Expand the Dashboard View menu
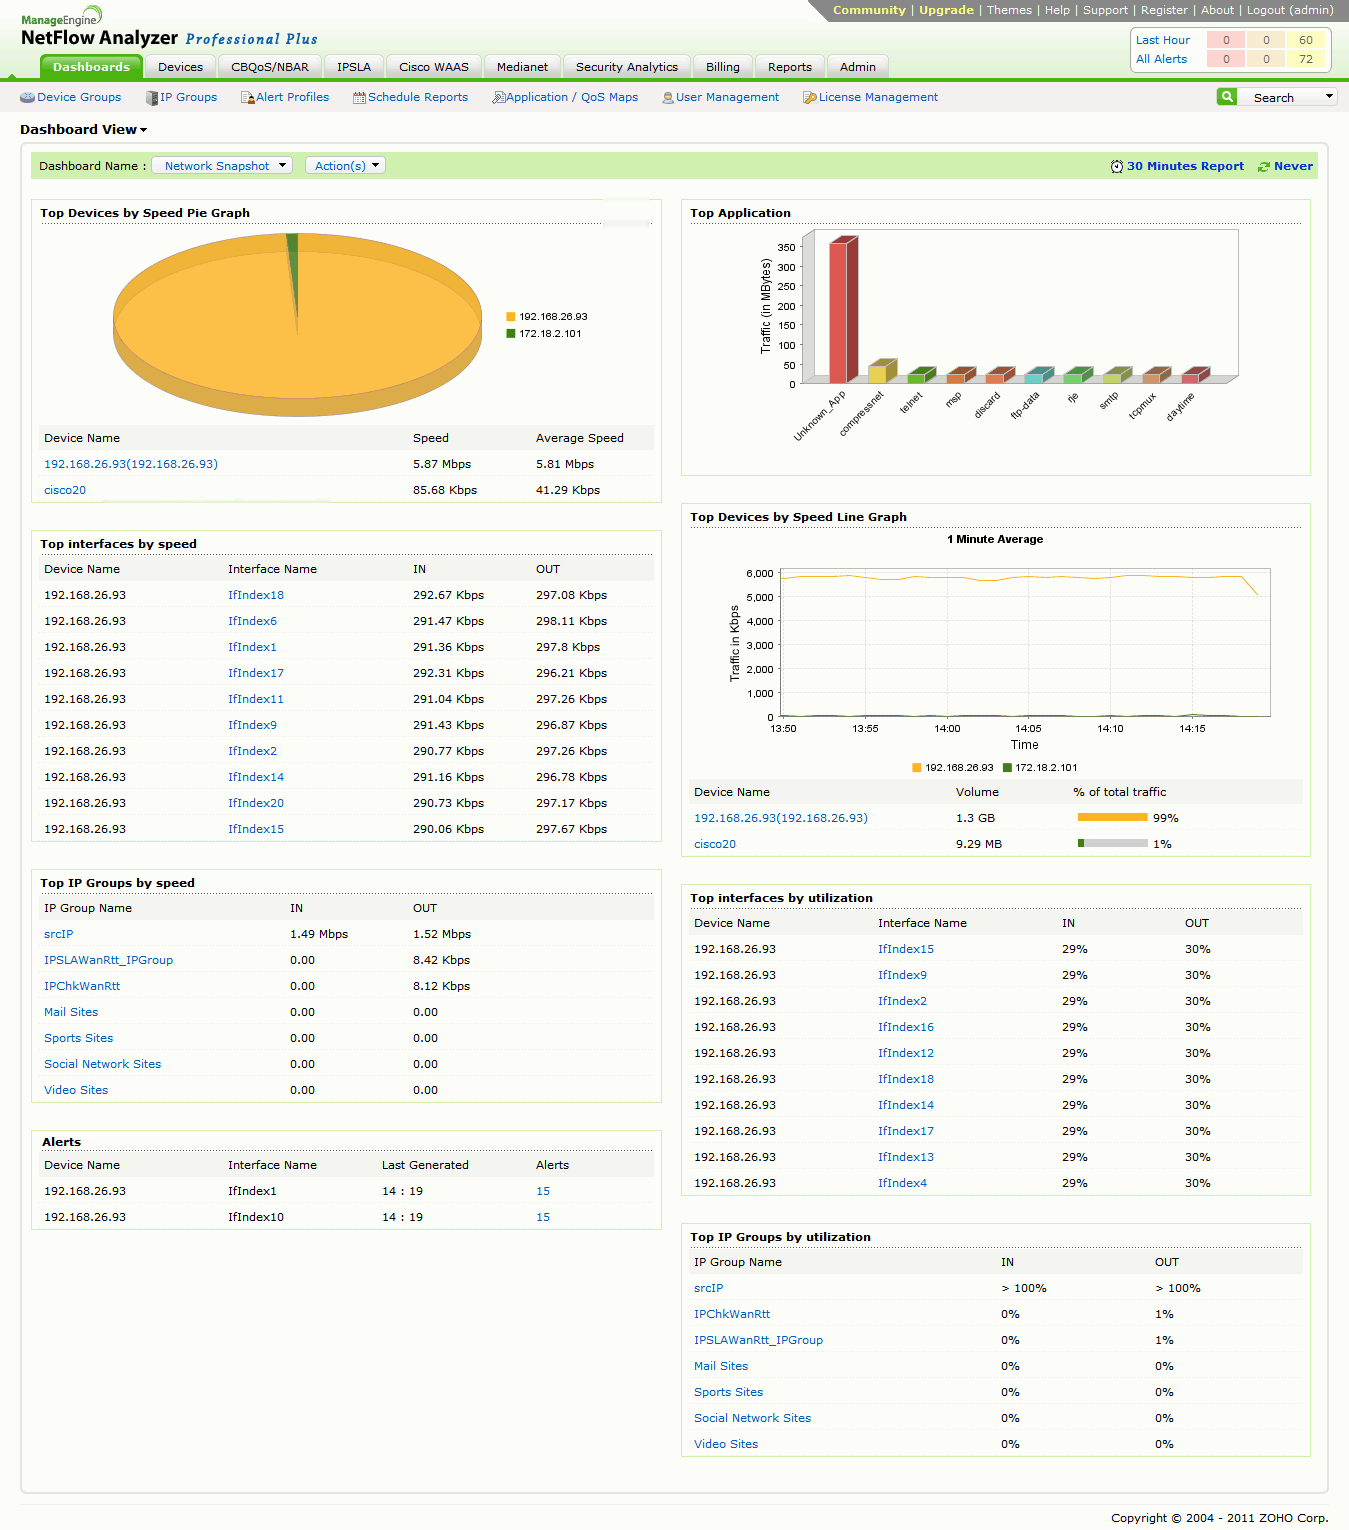 point(84,130)
